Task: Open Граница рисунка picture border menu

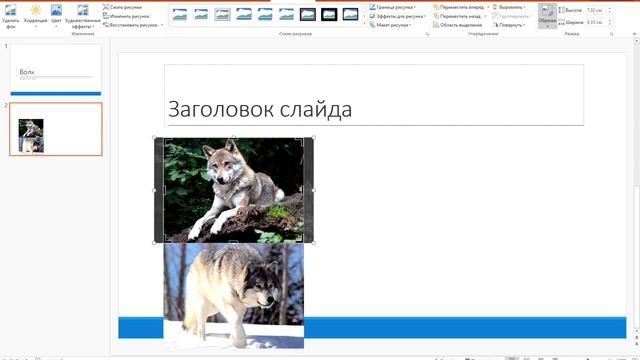Action: click(393, 7)
